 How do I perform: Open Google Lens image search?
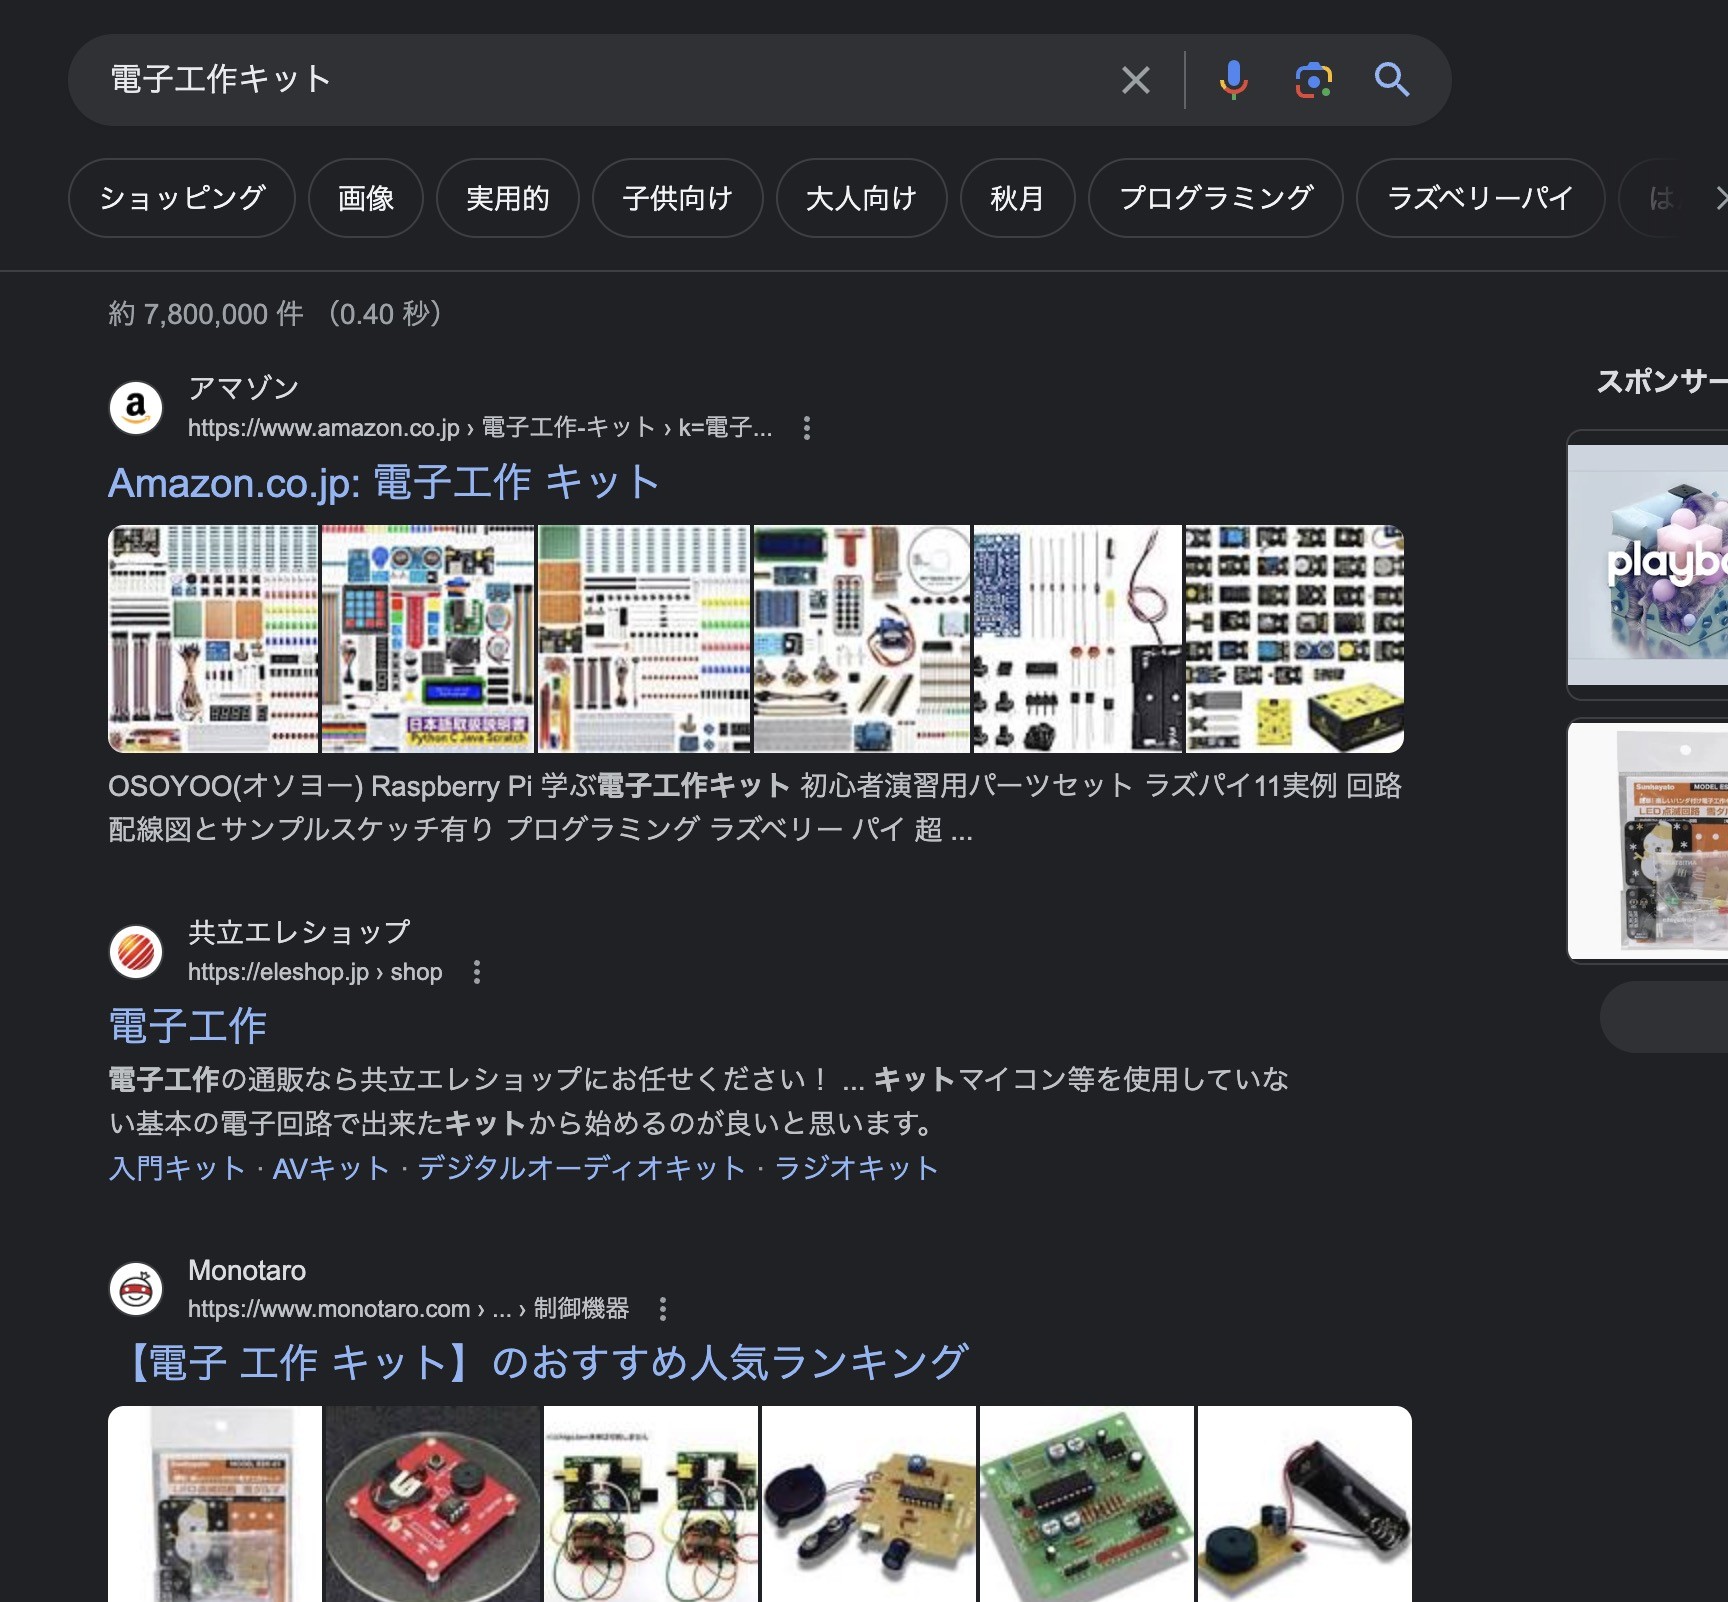point(1312,80)
